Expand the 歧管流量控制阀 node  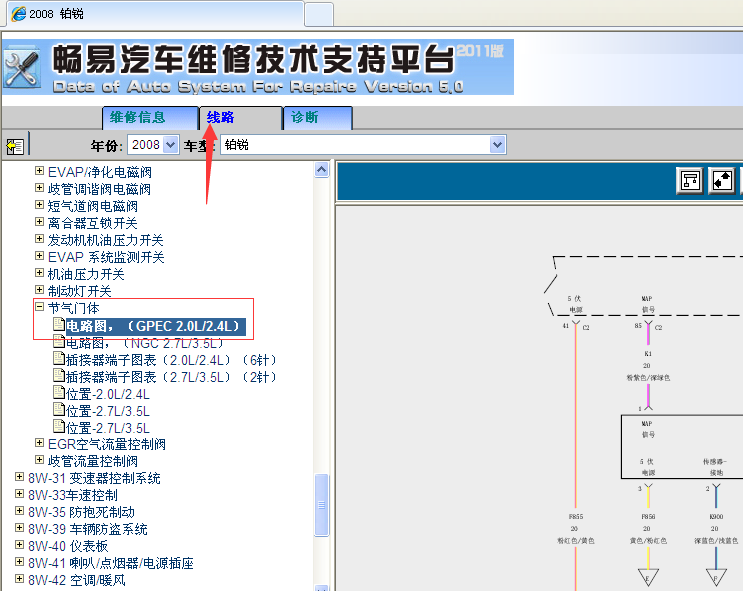[x=39, y=460]
